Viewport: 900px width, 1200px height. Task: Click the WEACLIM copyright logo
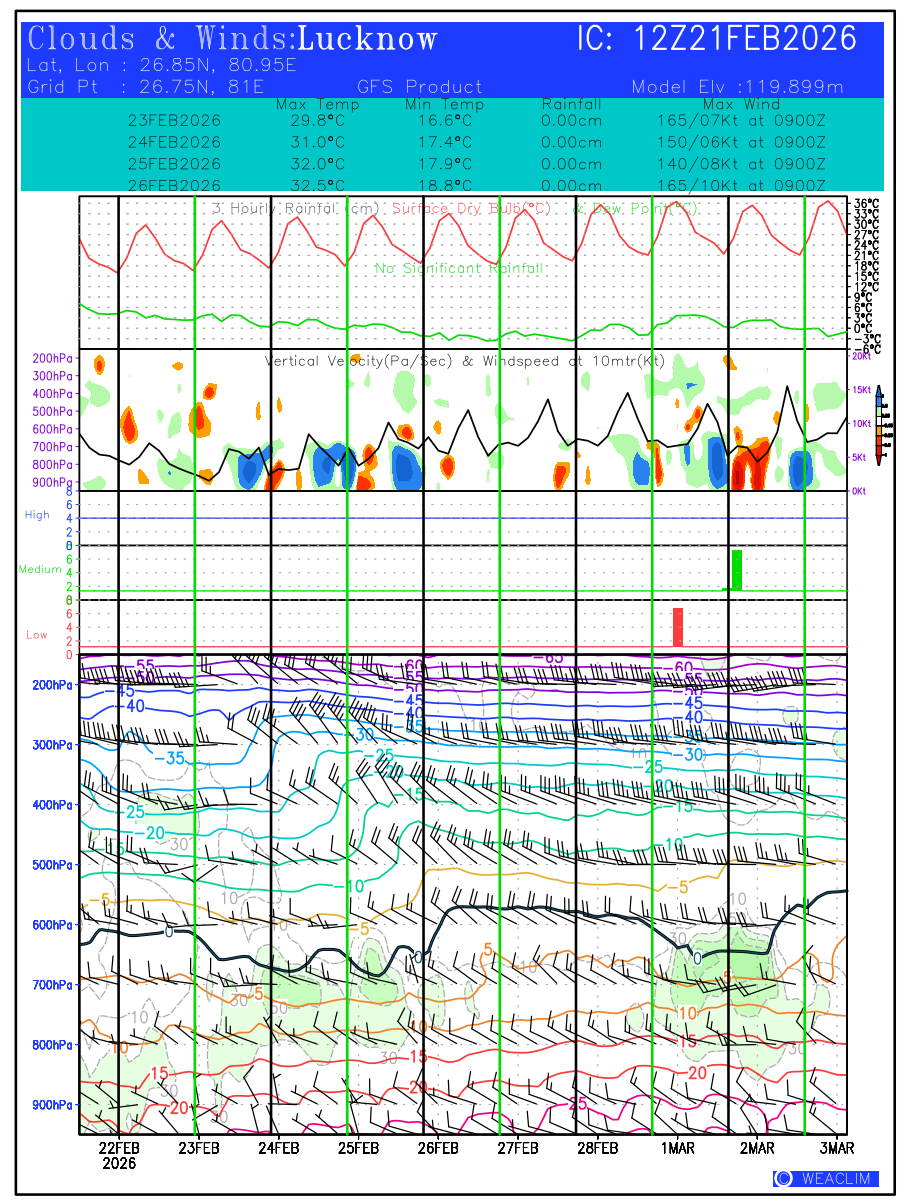click(x=826, y=1178)
